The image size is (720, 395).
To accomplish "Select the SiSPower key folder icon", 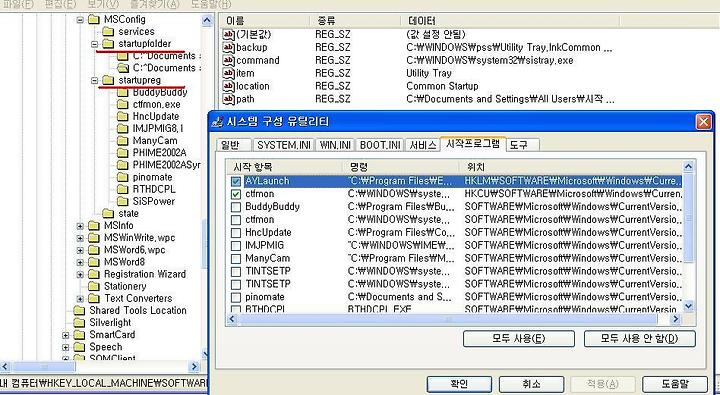I will click(123, 201).
